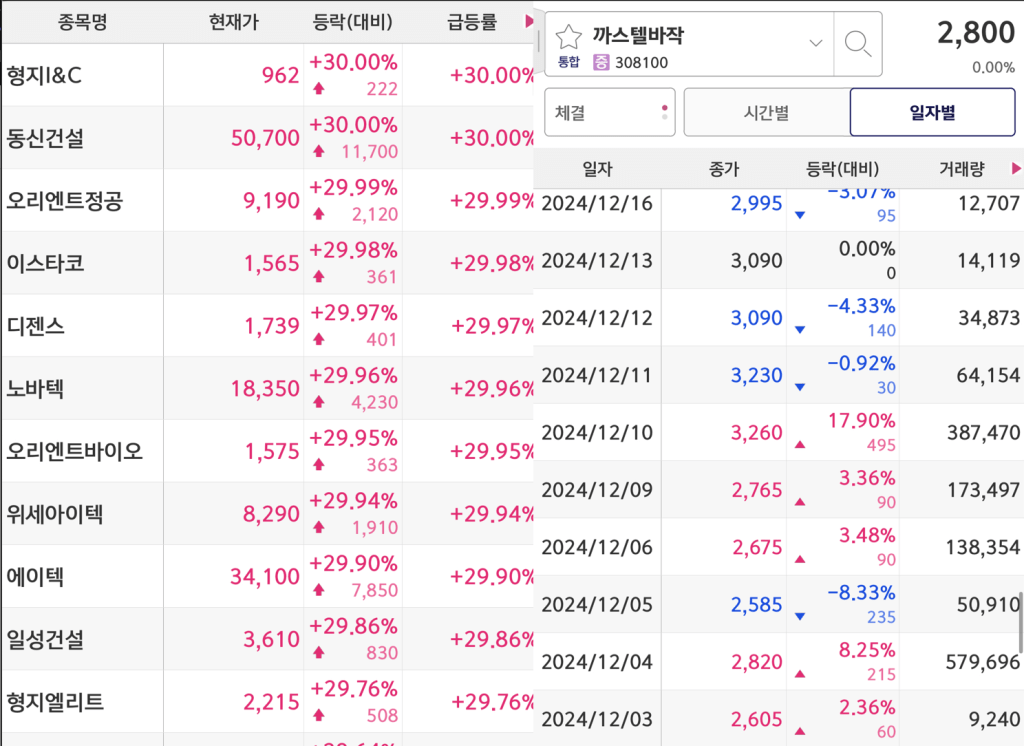This screenshot has height=746, width=1024.
Task: Select the 형지엘리트 stock row
Action: pos(268,702)
